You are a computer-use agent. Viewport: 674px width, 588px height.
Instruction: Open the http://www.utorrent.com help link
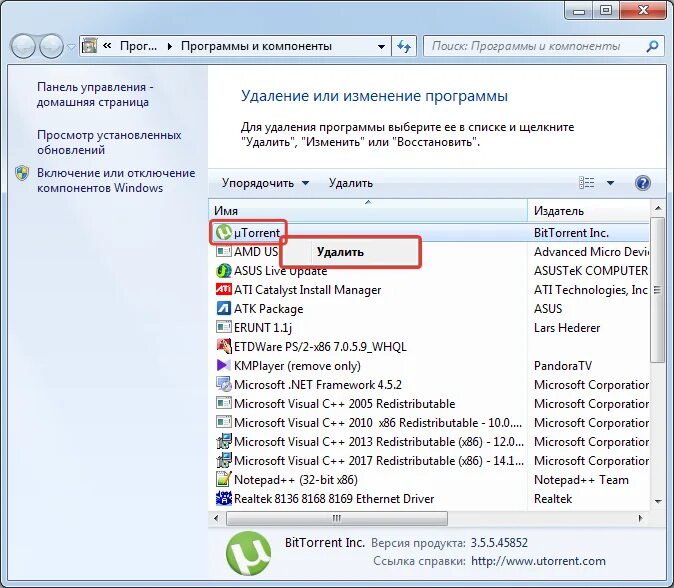click(x=538, y=561)
